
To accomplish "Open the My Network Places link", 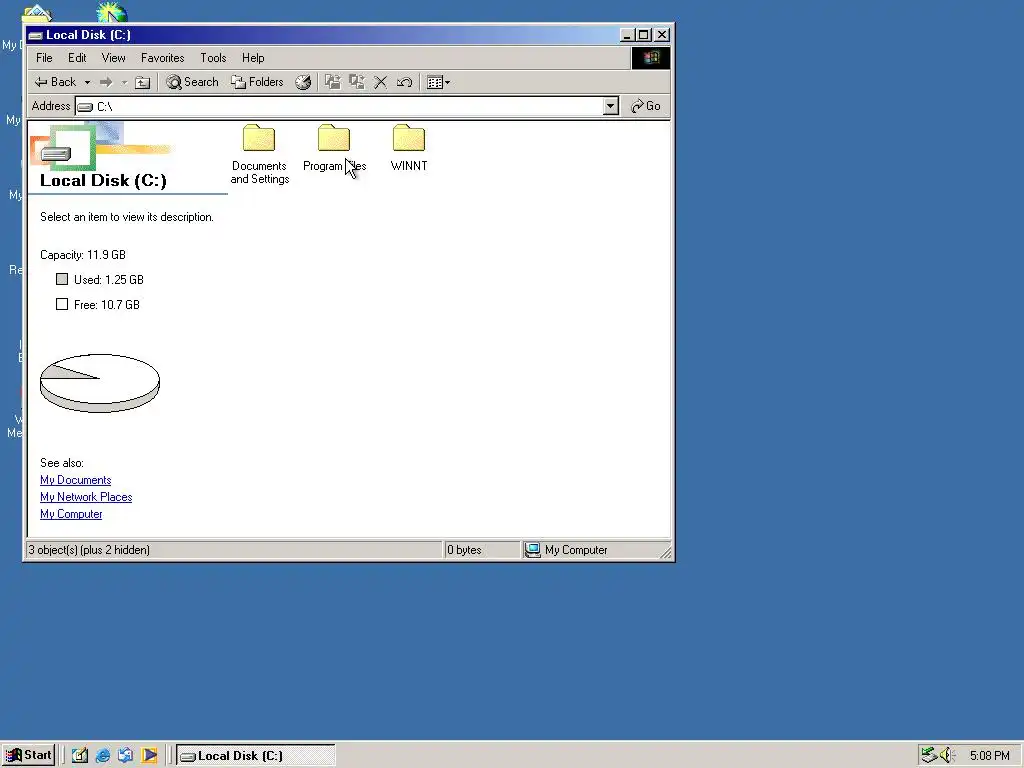I will [86, 497].
